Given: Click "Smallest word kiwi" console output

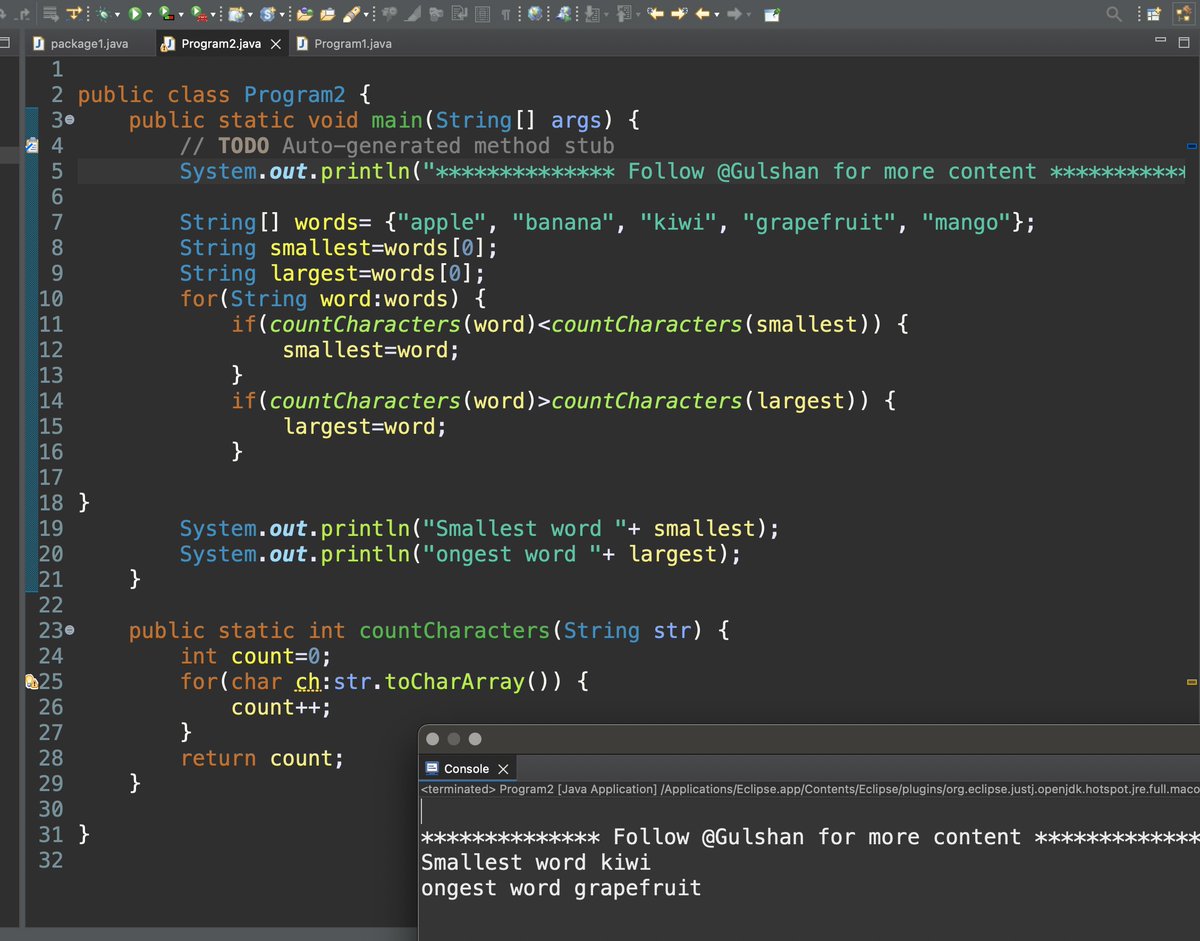Looking at the screenshot, I should [x=536, y=863].
